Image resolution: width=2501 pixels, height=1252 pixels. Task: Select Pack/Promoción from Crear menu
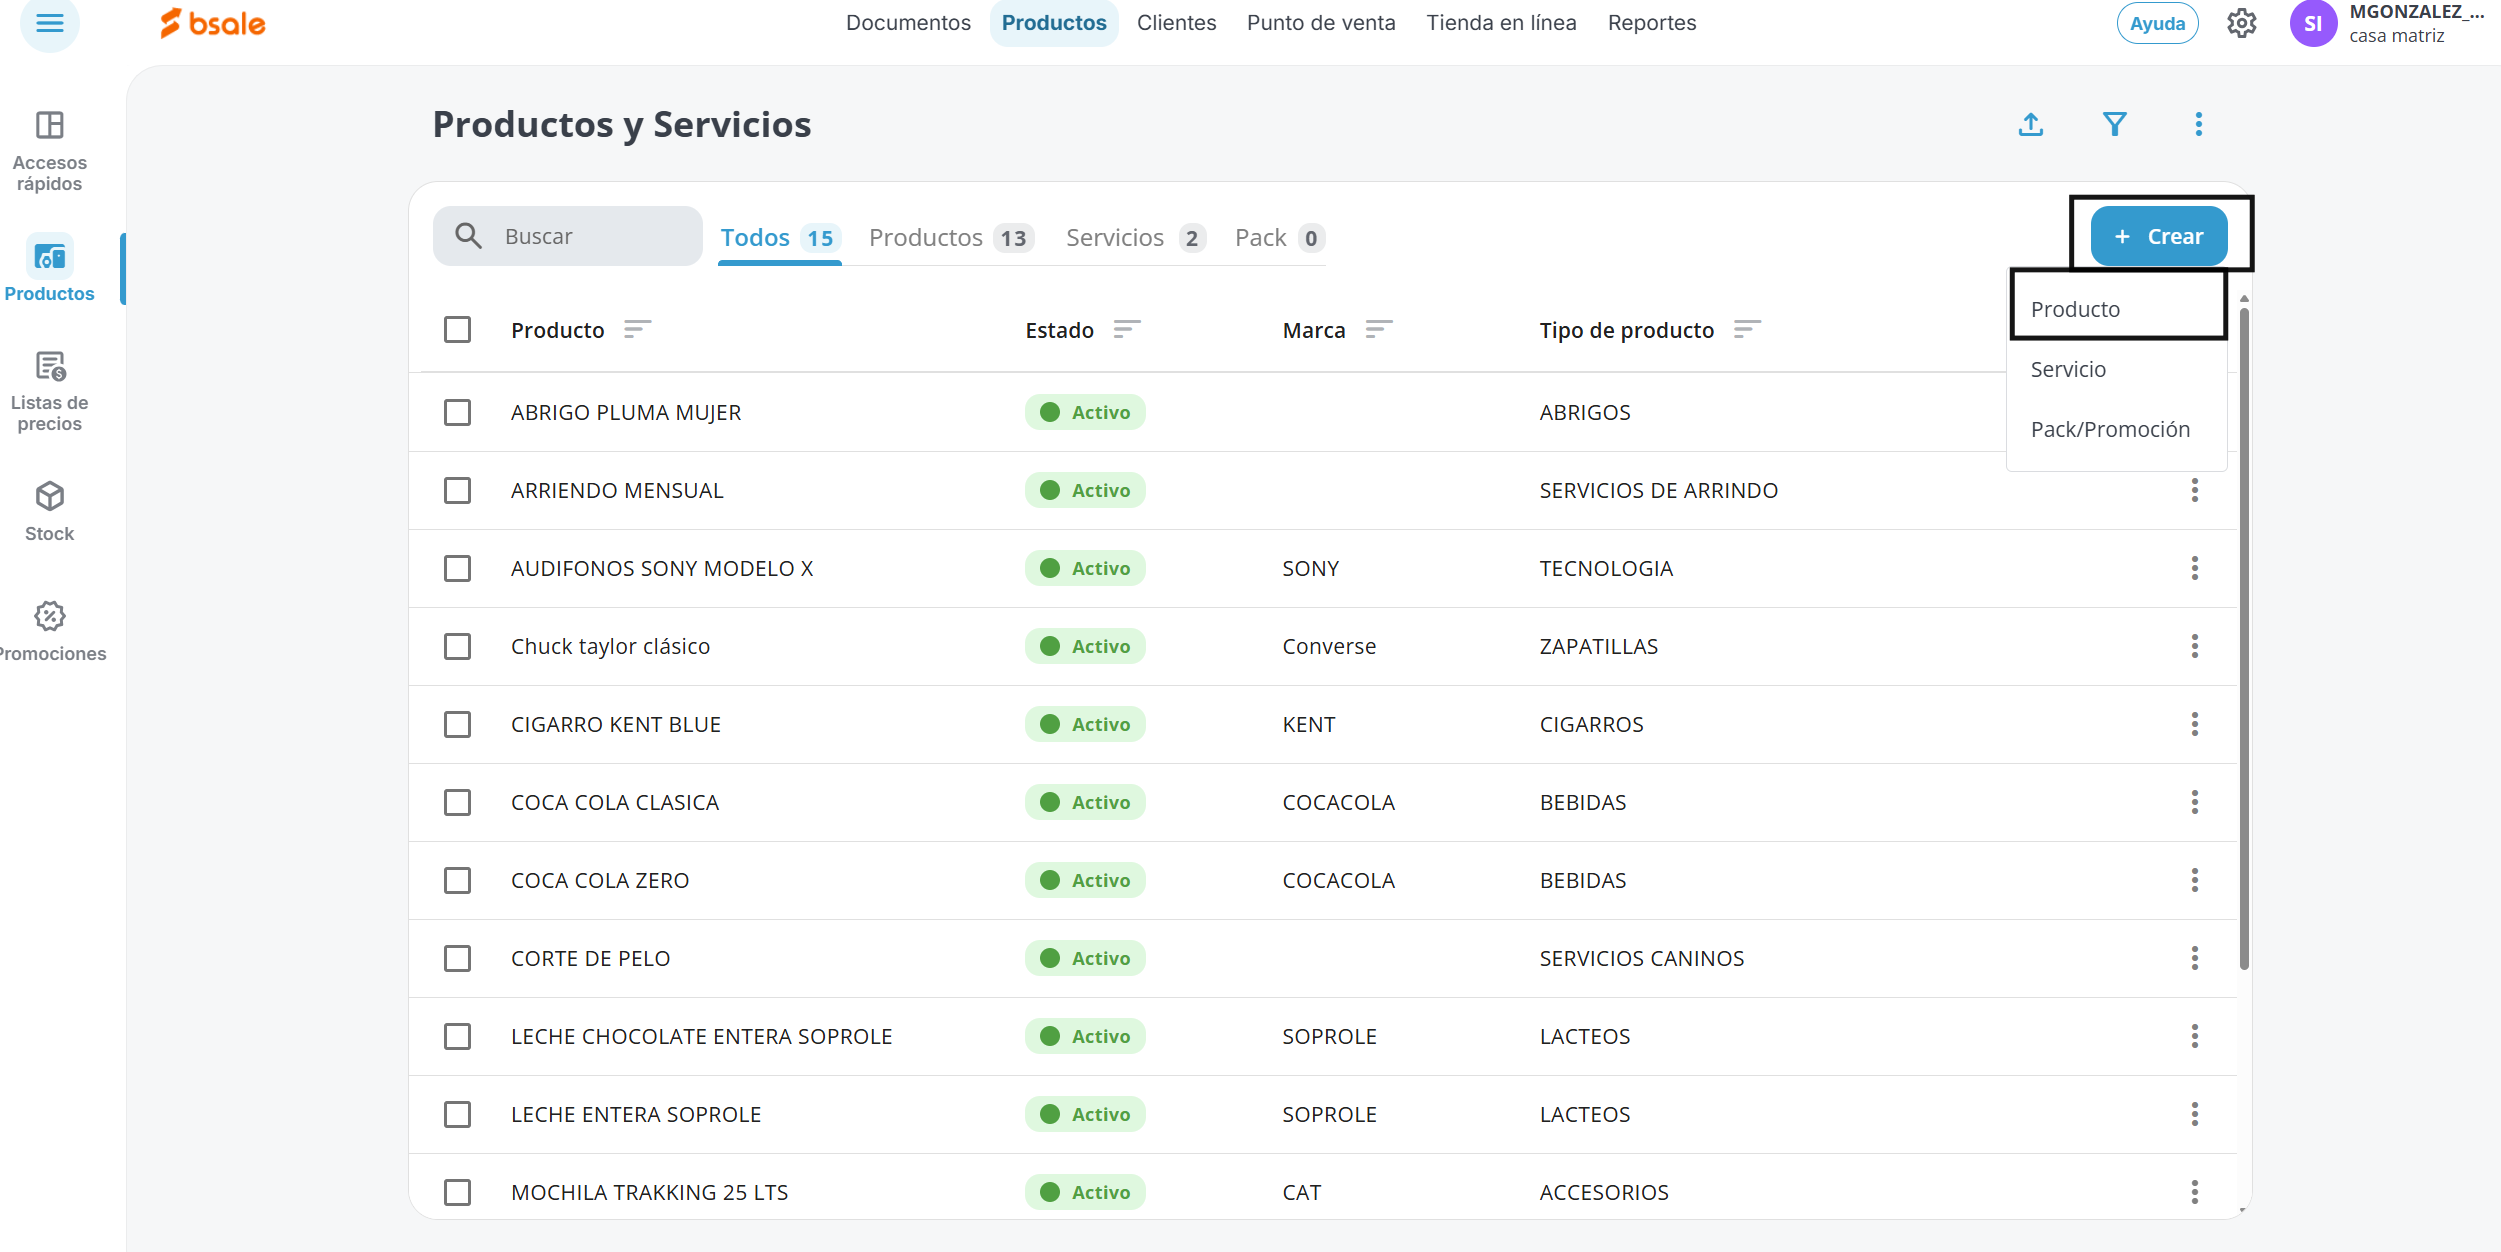(x=2110, y=429)
